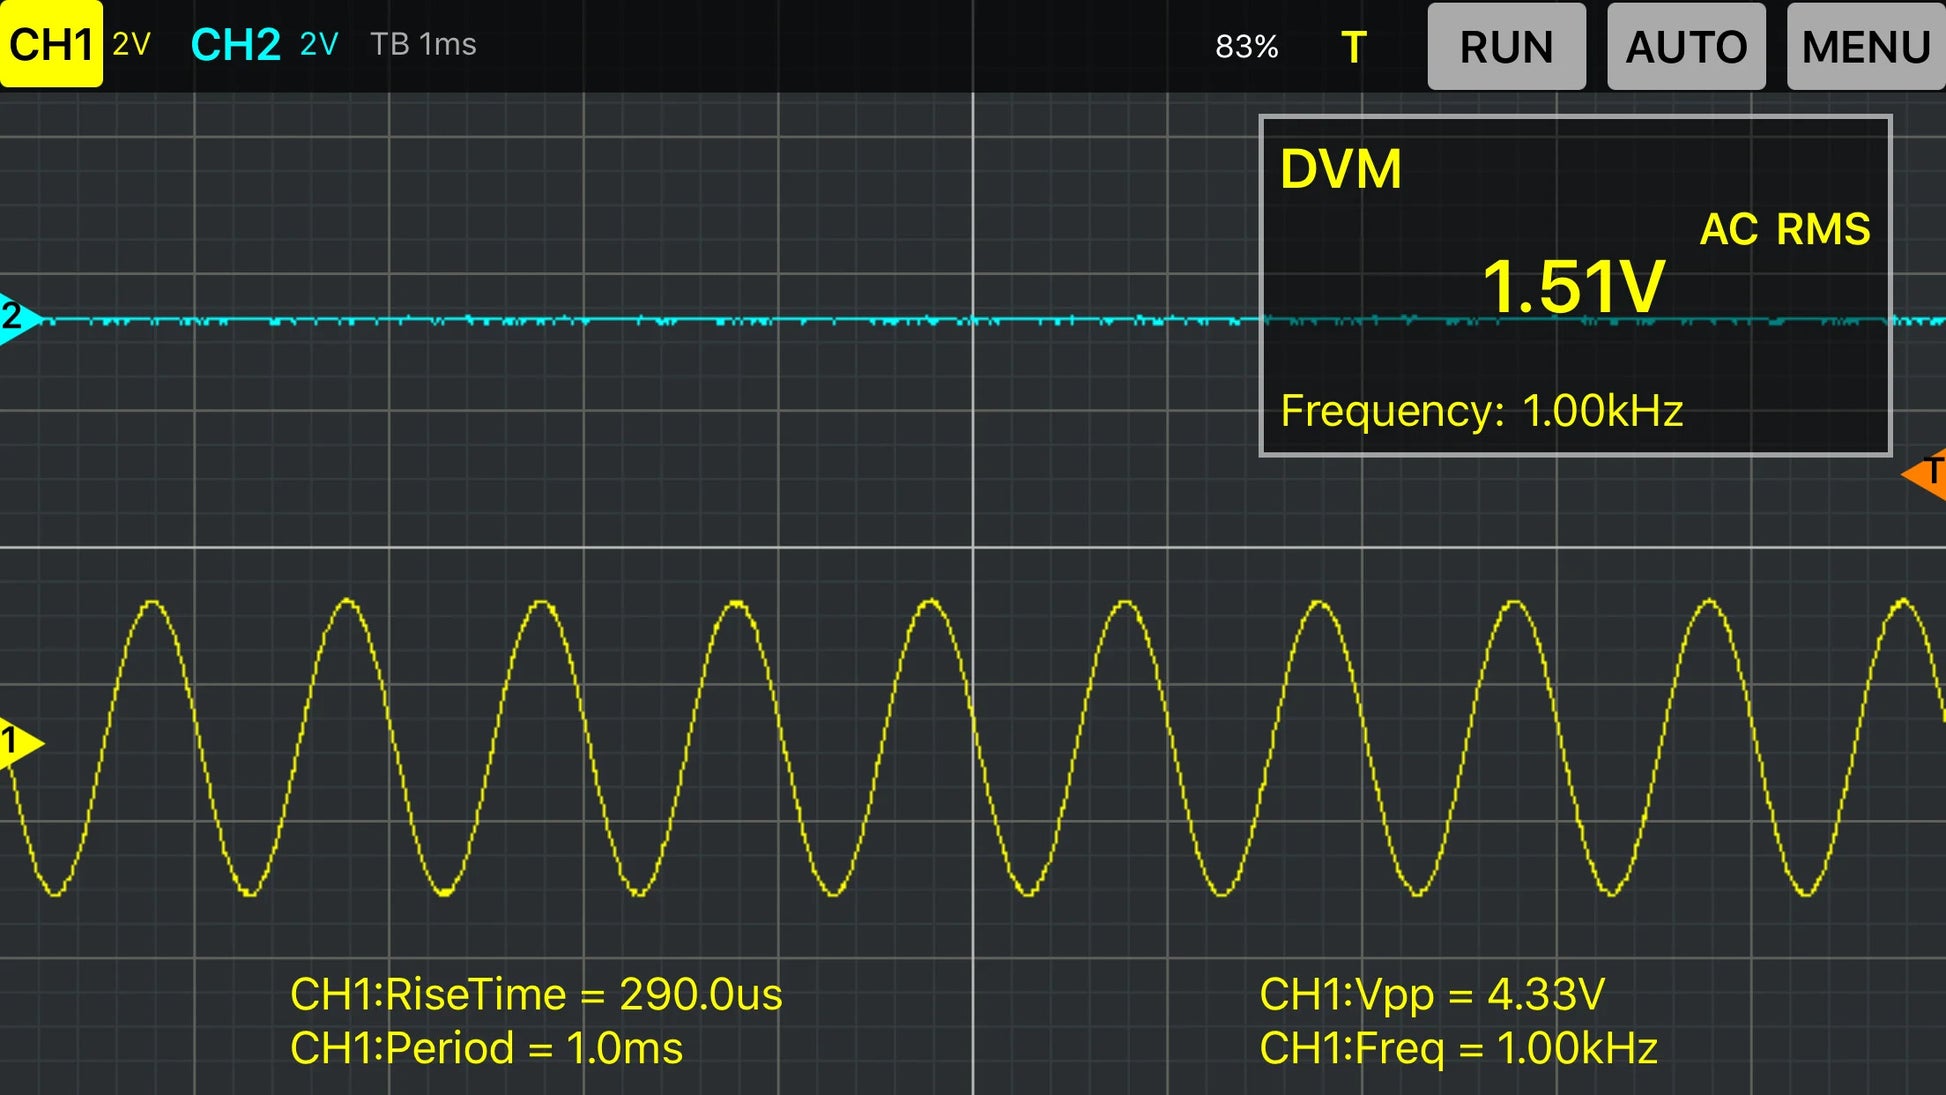Select the CH1 yellow channel button
This screenshot has width=1946, height=1095.
pyautogui.click(x=50, y=45)
